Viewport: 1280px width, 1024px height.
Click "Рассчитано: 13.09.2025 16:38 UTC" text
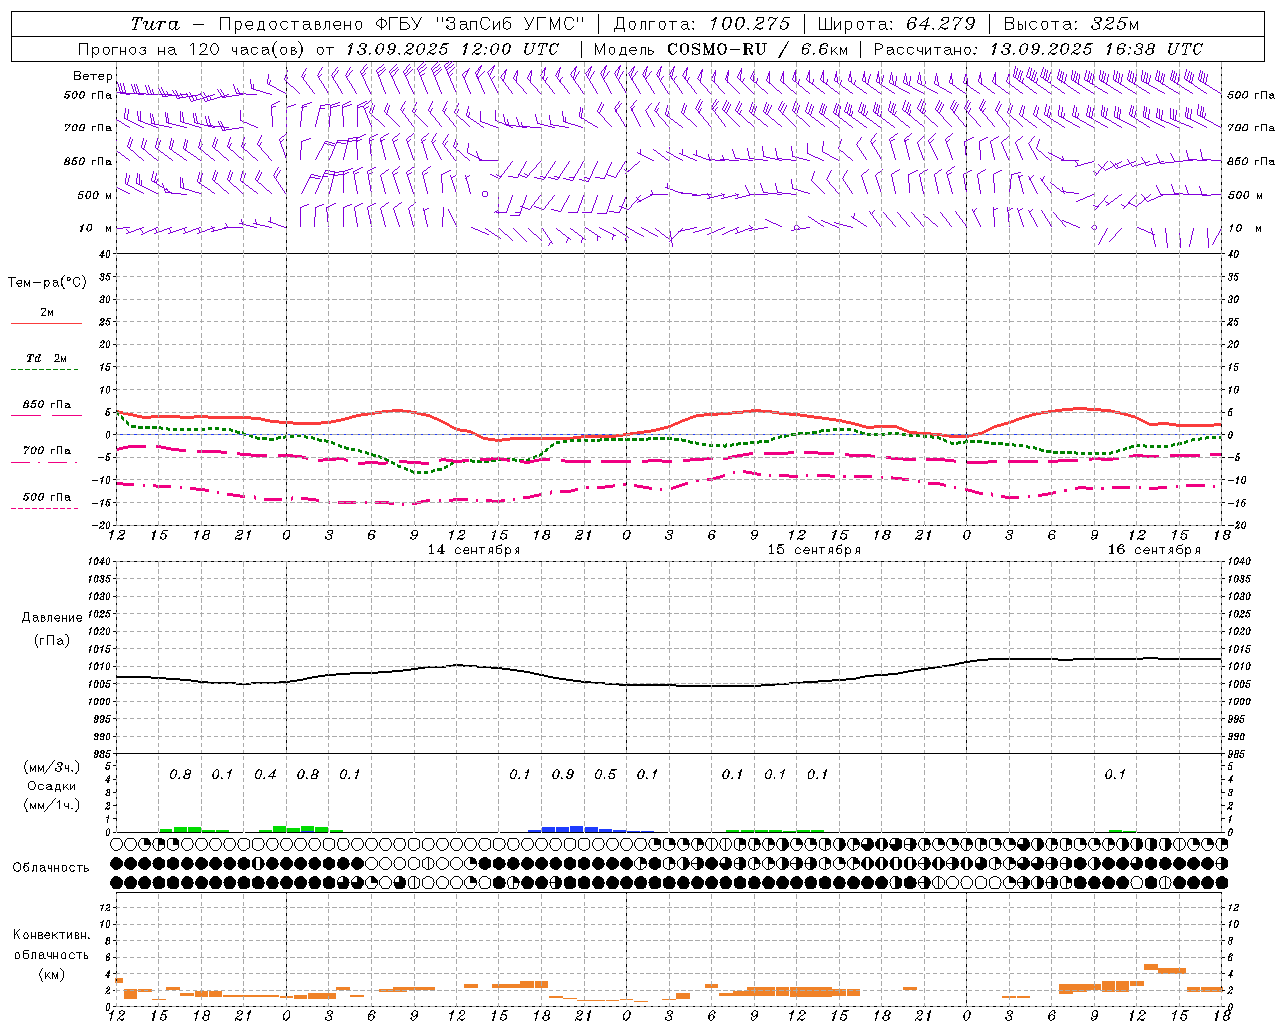(x=1038, y=49)
